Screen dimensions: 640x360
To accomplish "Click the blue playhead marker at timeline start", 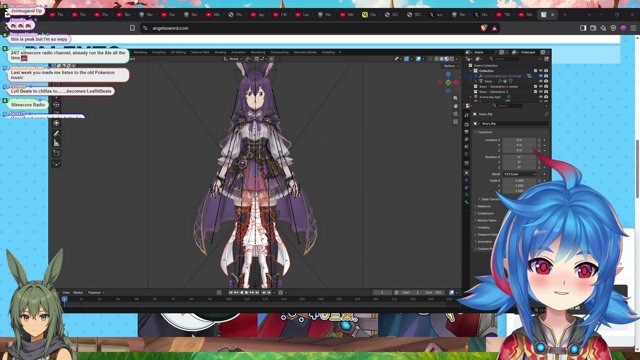I will [64, 299].
